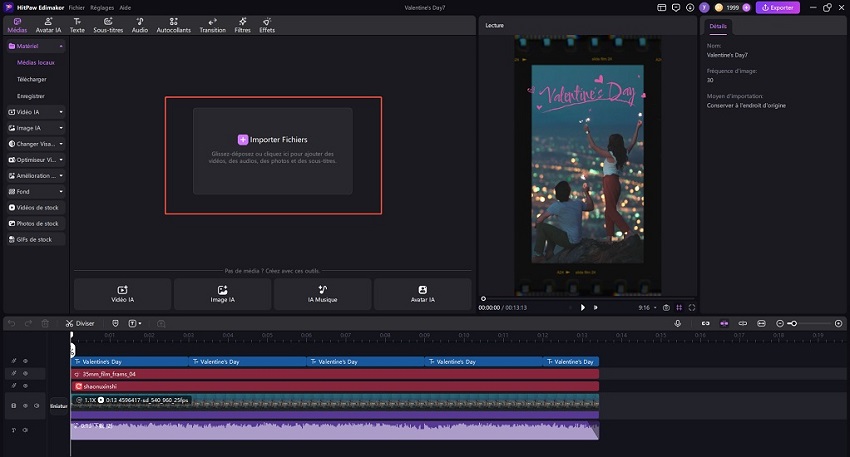Toggle visibility of the 35mm_film_frams_04 track
This screenshot has width=850, height=457.
(26, 373)
